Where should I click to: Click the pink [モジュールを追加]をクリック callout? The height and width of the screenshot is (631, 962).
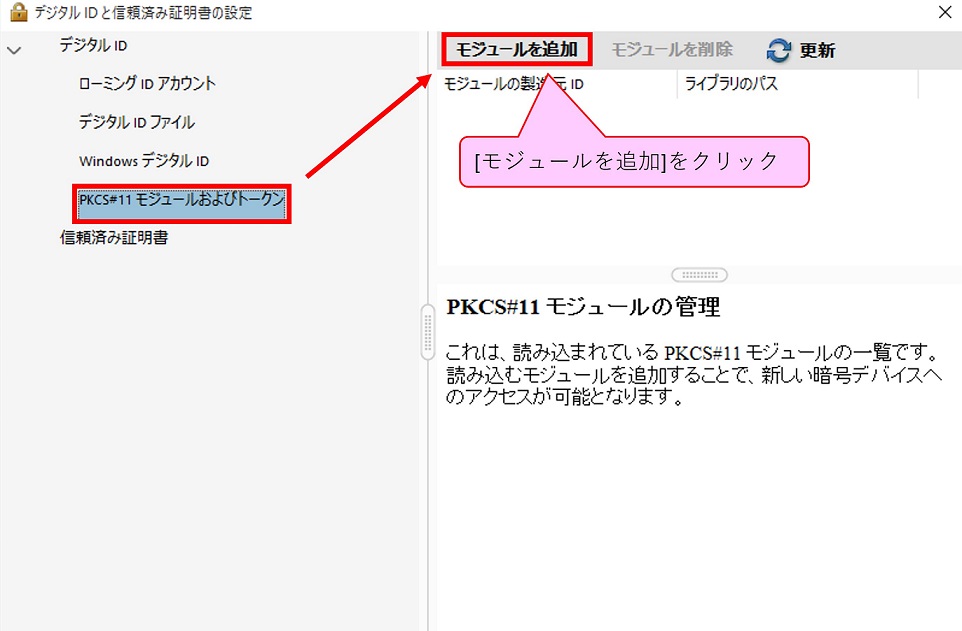pyautogui.click(x=633, y=162)
